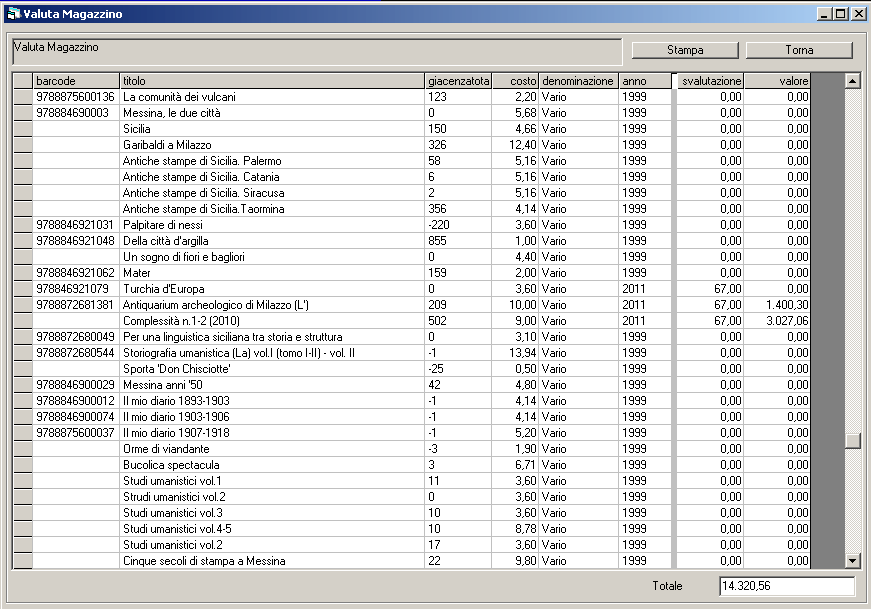Viewport: 871px width, 609px height.
Task: Click the scrollbar down arrow
Action: pyautogui.click(x=852, y=561)
